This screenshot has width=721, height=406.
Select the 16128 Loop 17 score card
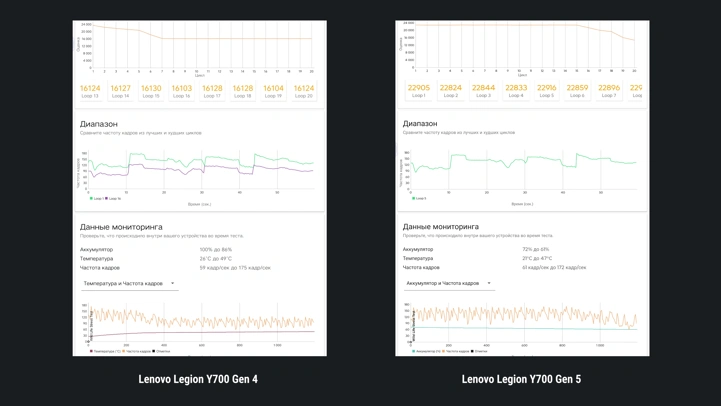click(x=212, y=91)
